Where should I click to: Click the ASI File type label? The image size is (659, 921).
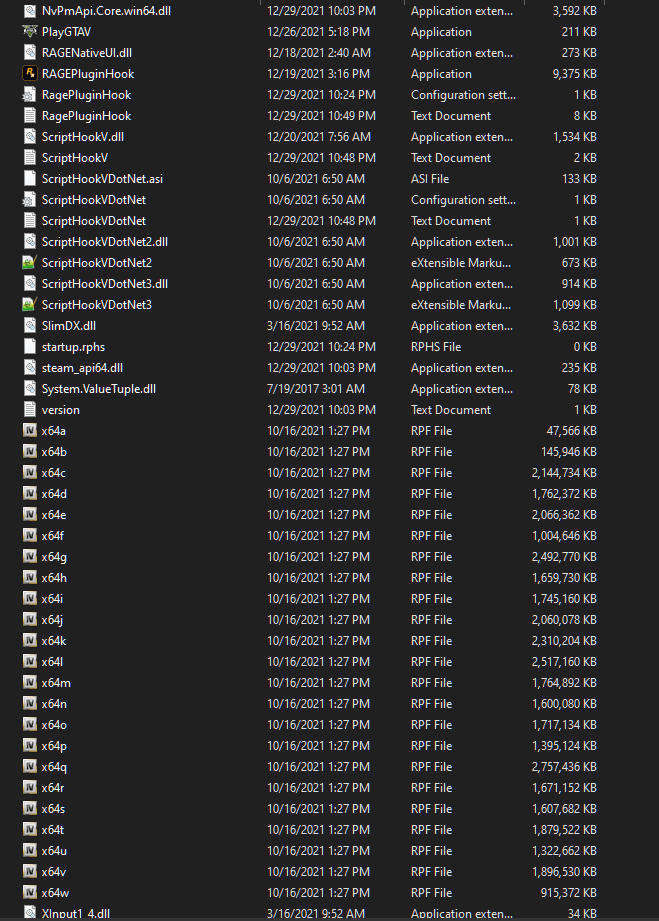tap(430, 179)
